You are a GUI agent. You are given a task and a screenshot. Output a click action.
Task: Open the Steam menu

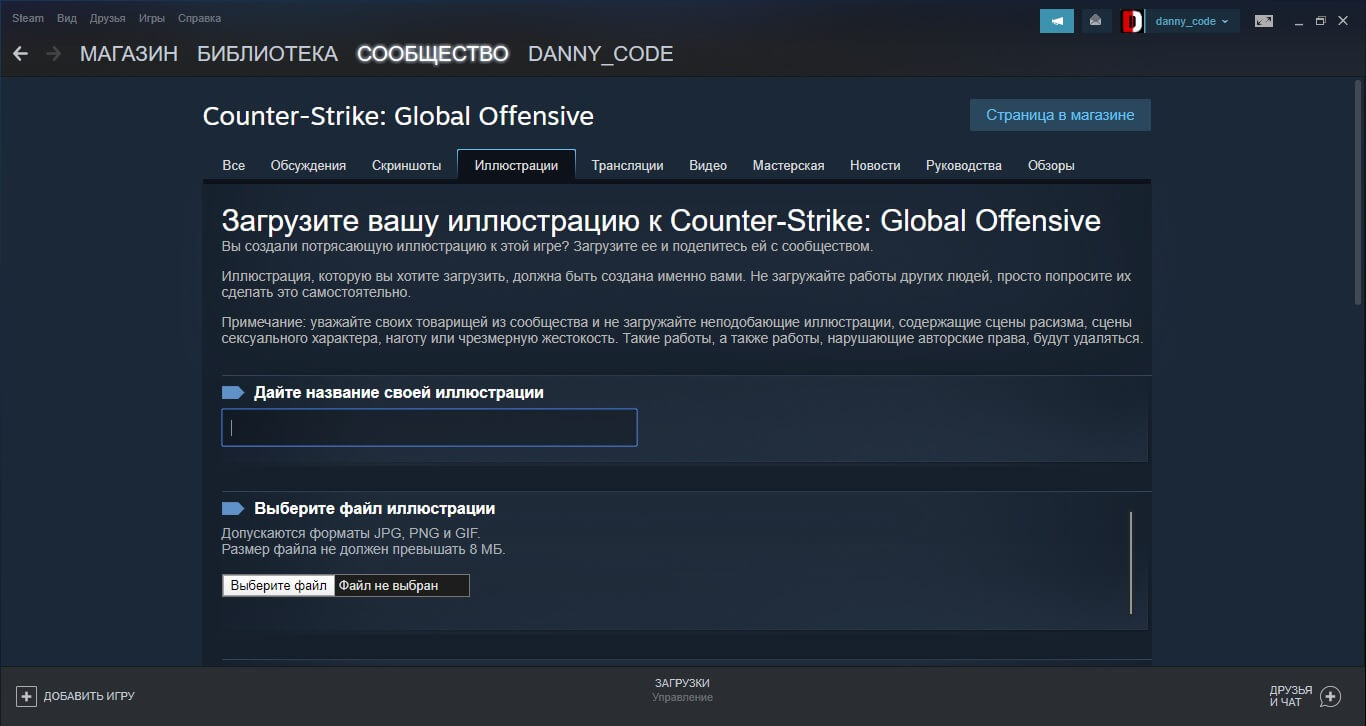pyautogui.click(x=28, y=18)
